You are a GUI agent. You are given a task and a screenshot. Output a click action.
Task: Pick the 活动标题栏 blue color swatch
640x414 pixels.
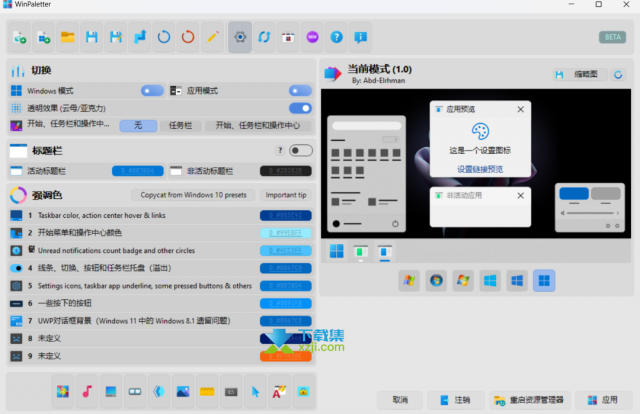138,171
